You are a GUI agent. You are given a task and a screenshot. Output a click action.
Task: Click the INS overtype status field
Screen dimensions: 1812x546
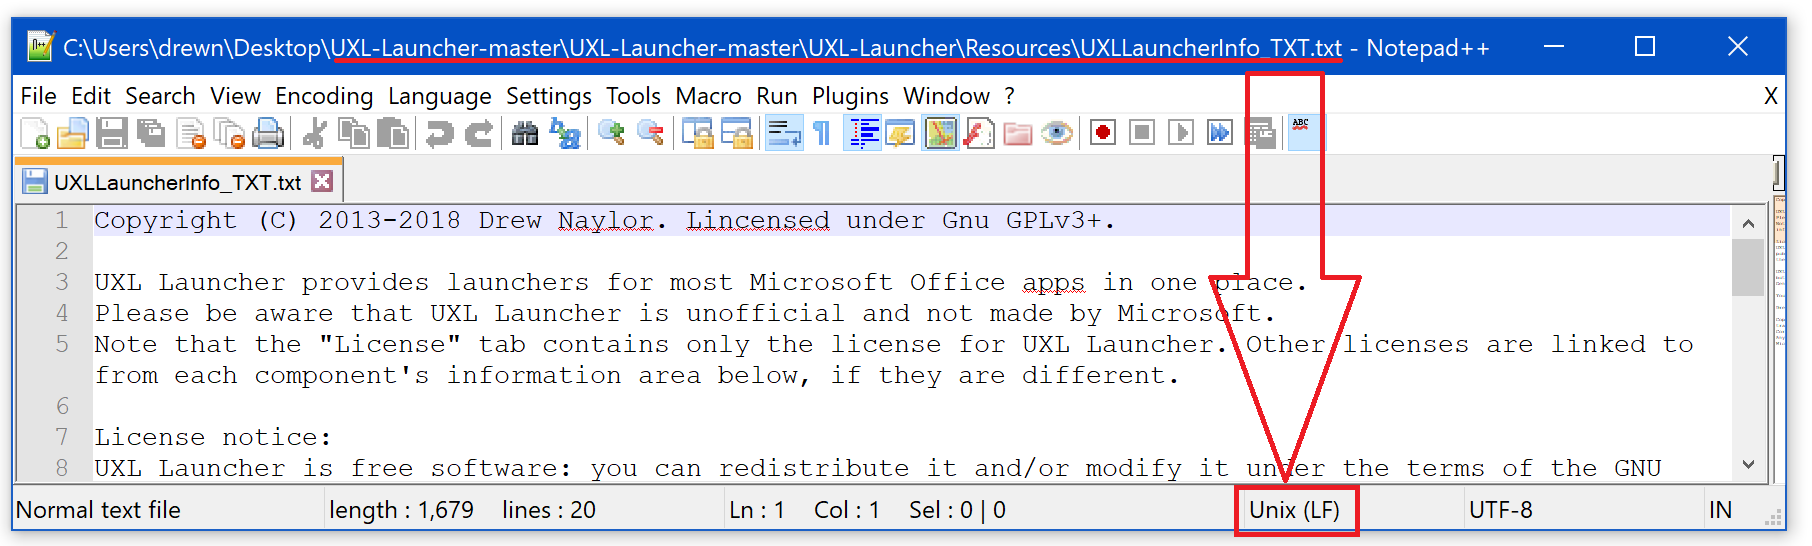pos(1721,510)
